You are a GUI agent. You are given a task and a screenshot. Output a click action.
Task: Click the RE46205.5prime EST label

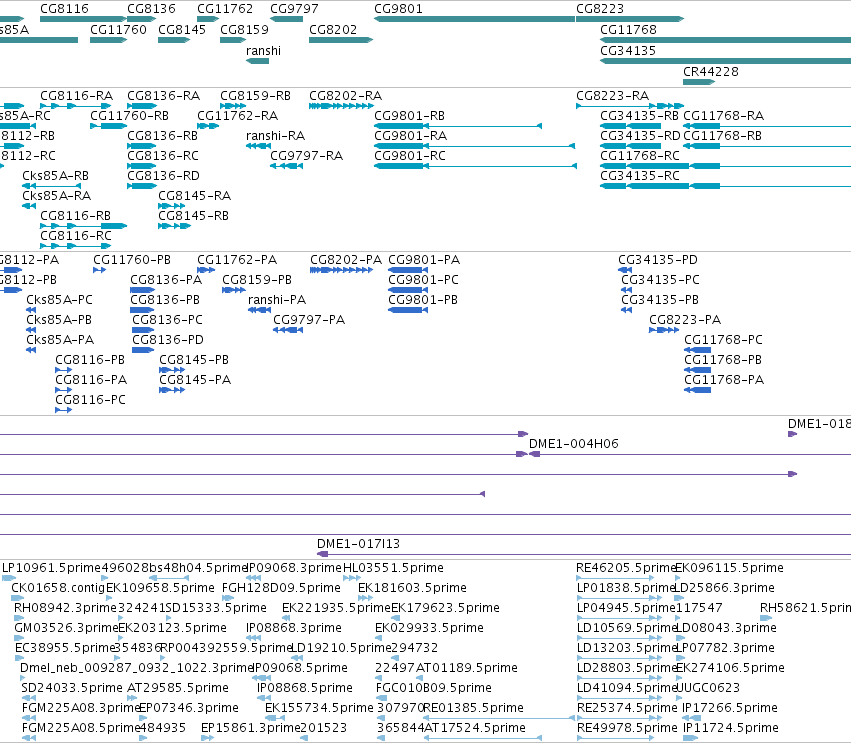click(626, 568)
